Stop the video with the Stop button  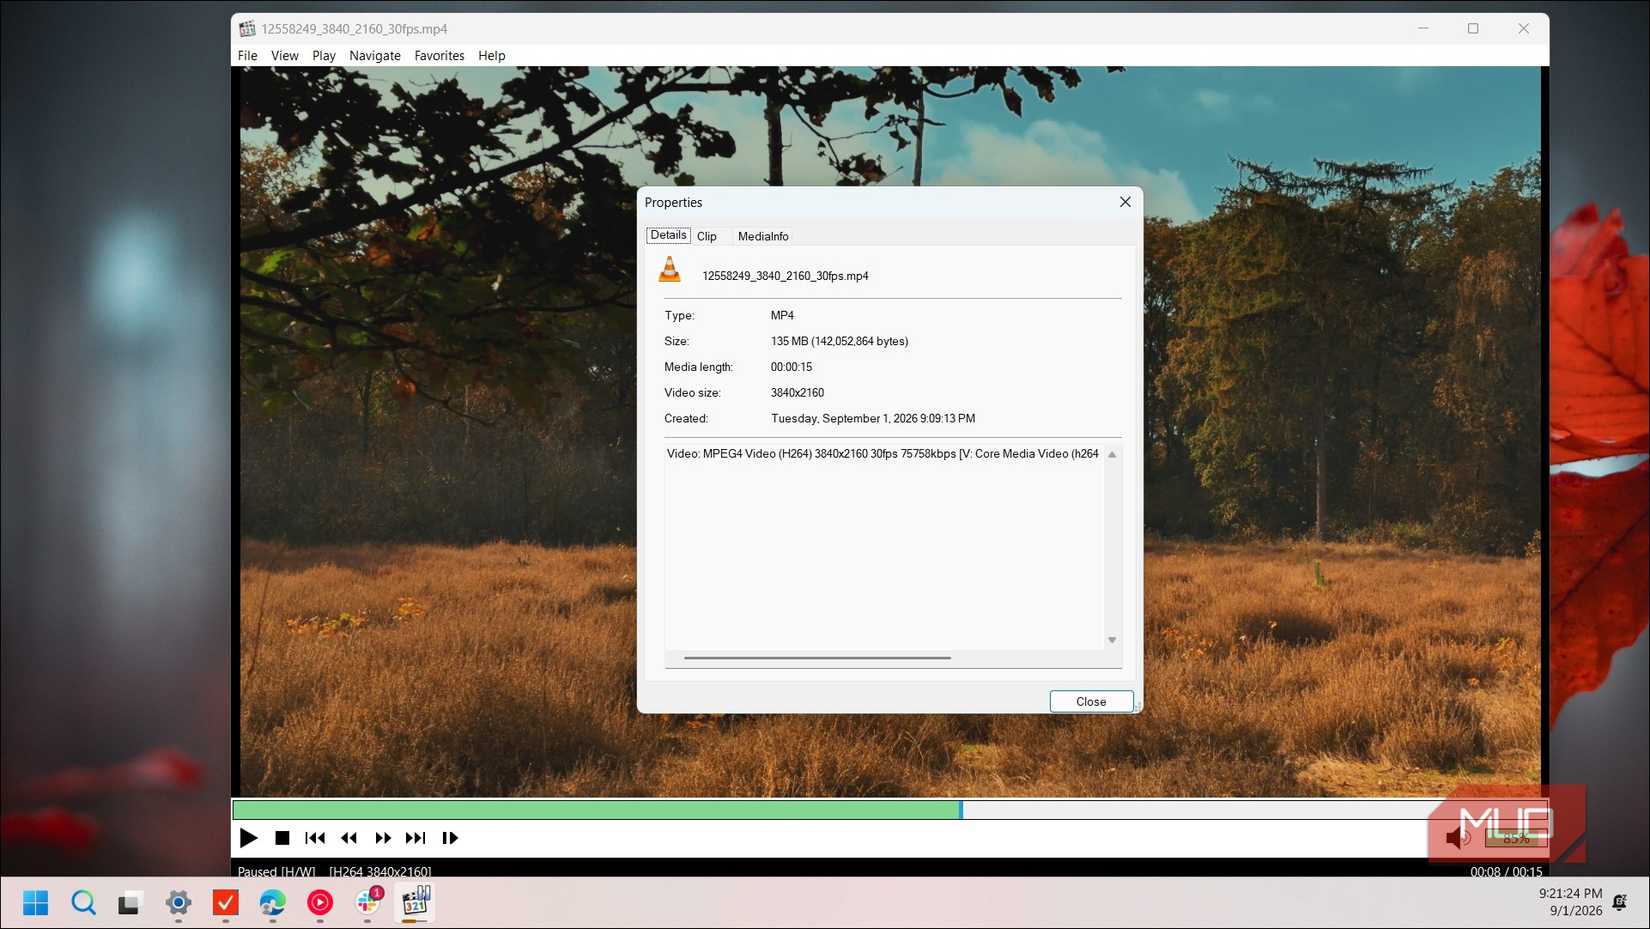click(x=282, y=838)
